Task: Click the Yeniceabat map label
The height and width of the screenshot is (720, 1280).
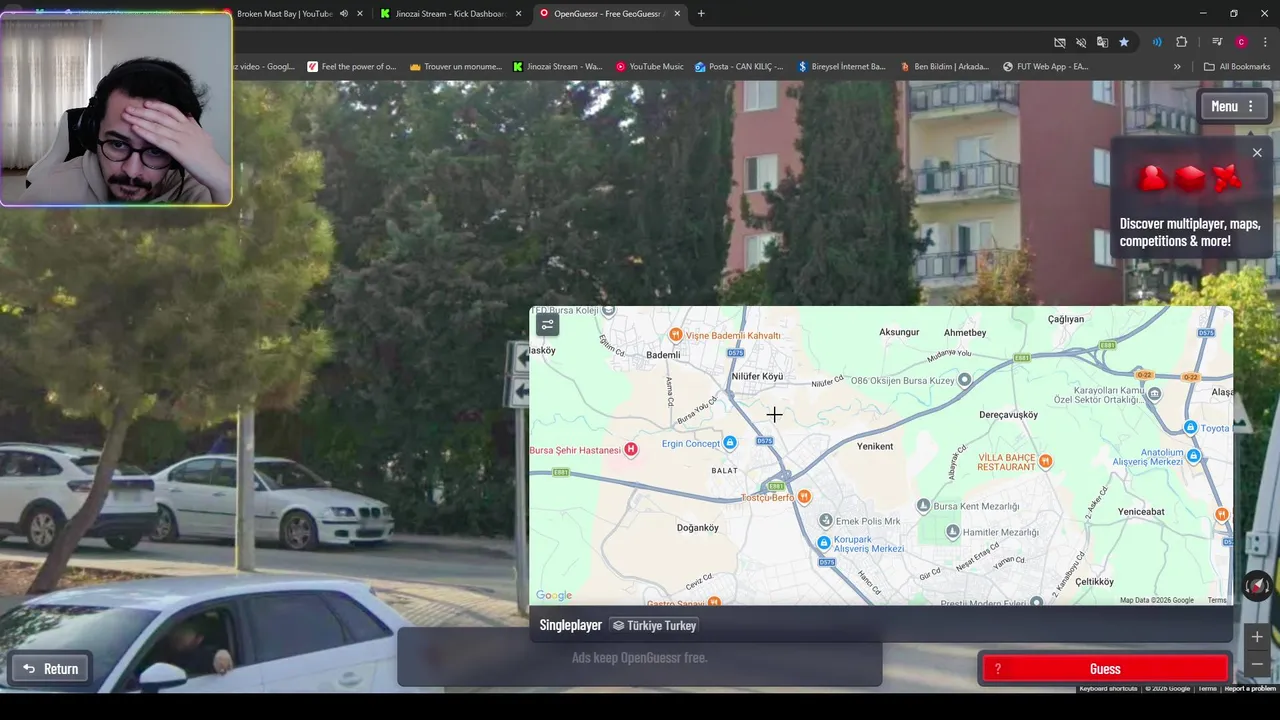Action: coord(1141,512)
